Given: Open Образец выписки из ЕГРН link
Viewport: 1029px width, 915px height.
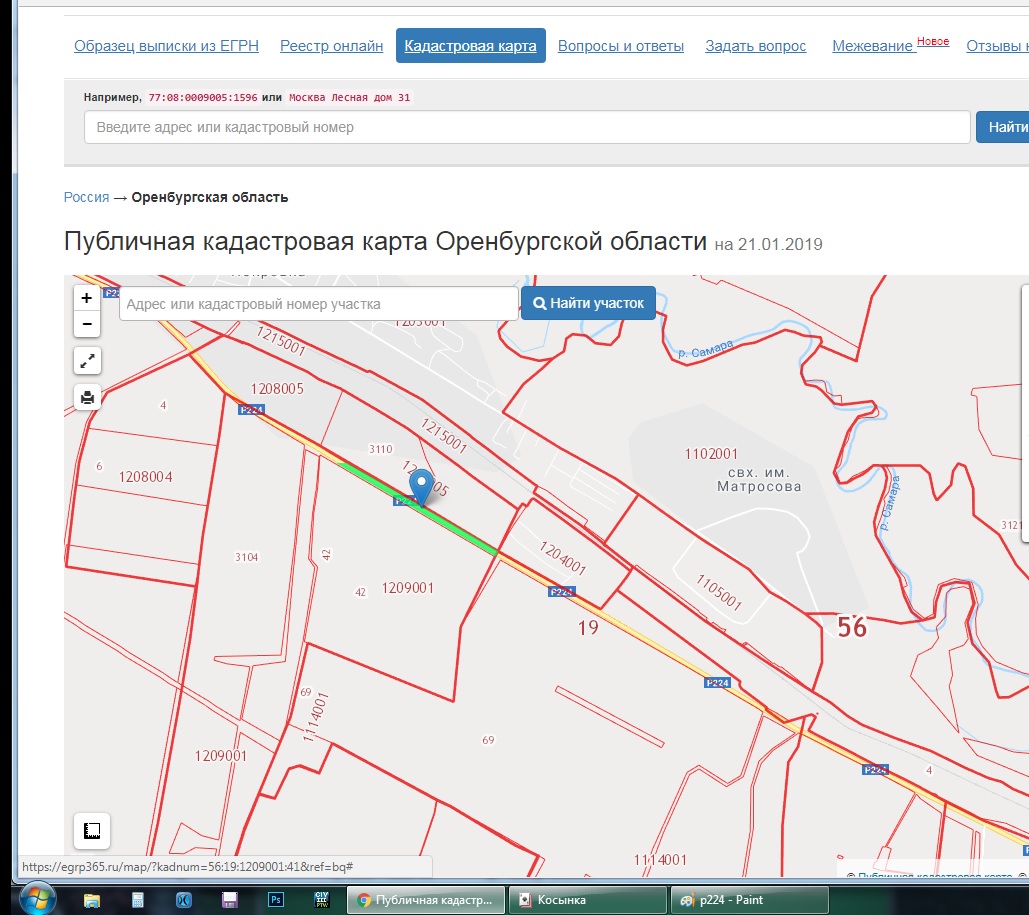Looking at the screenshot, I should (166, 46).
